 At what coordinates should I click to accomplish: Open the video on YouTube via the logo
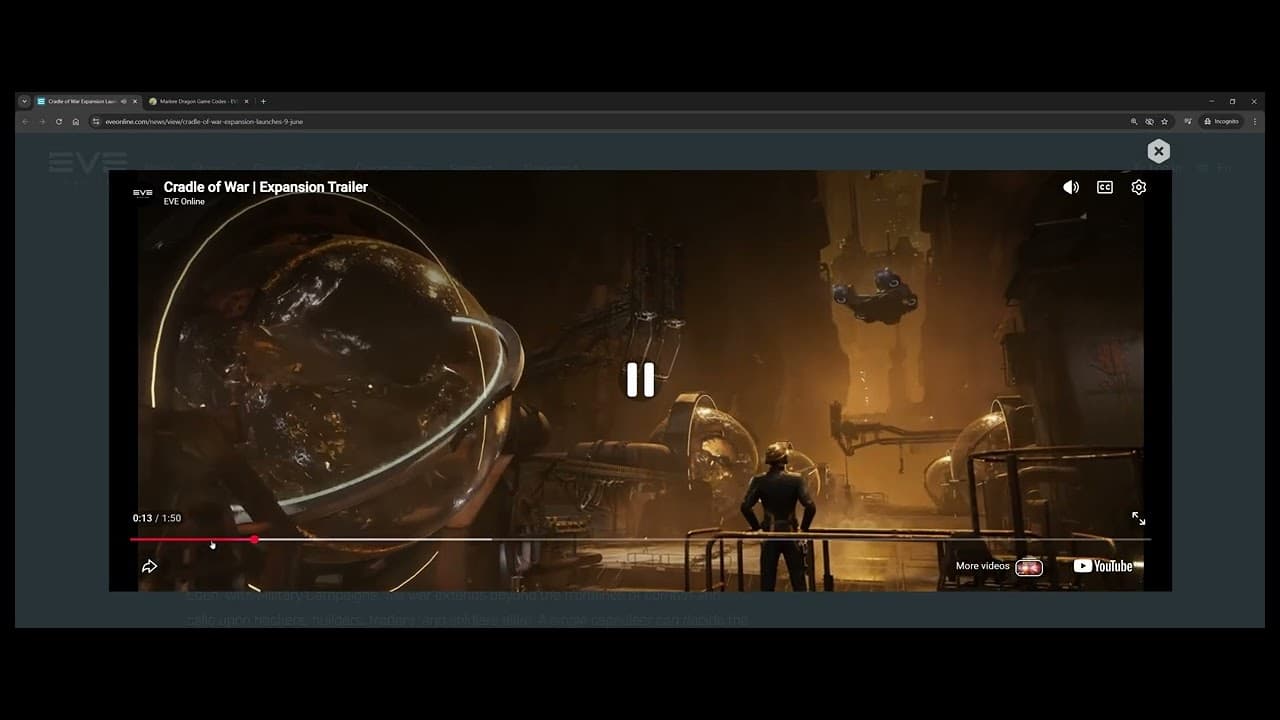pyautogui.click(x=1103, y=566)
